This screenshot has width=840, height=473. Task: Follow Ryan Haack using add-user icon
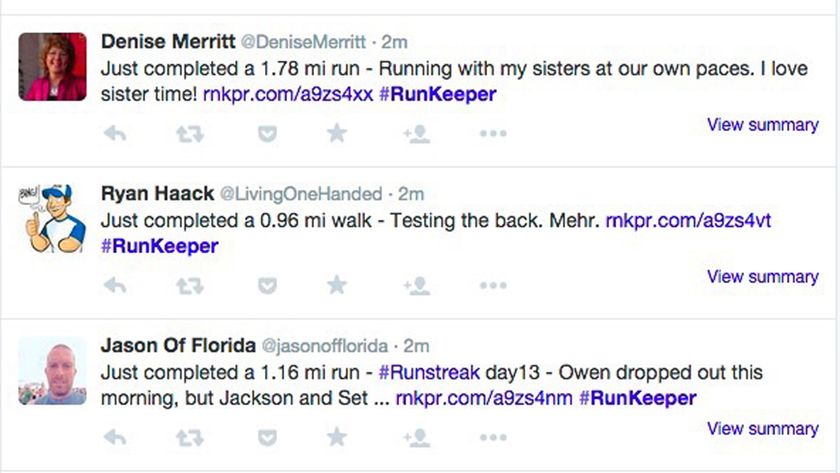pos(416,286)
